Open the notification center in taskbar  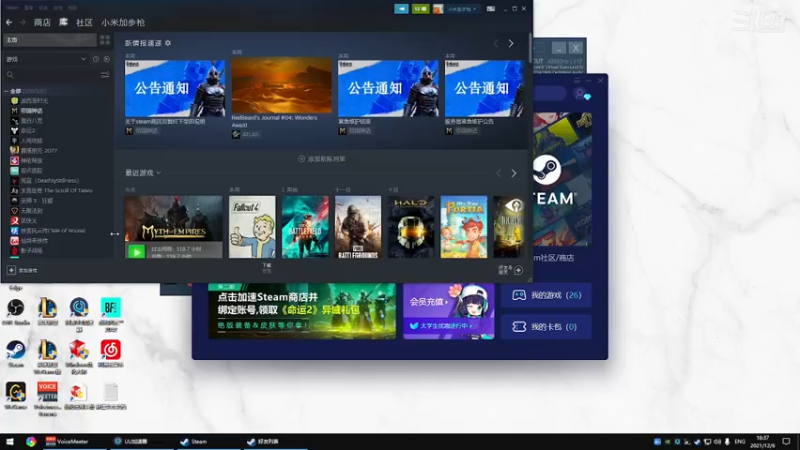786,441
